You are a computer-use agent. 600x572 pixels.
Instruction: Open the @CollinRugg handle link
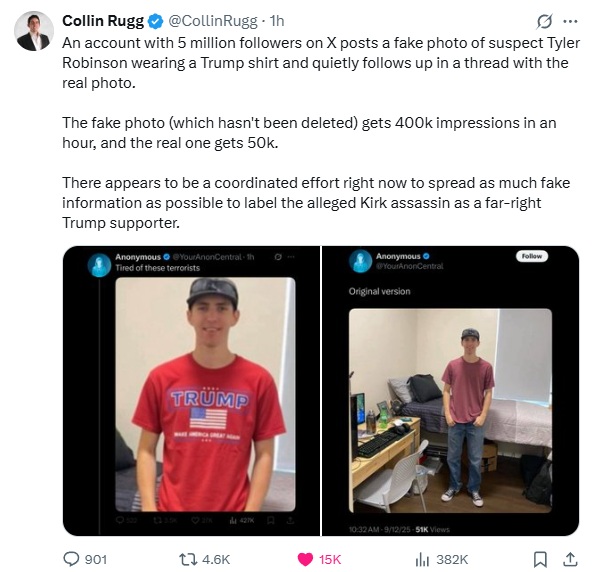[213, 21]
